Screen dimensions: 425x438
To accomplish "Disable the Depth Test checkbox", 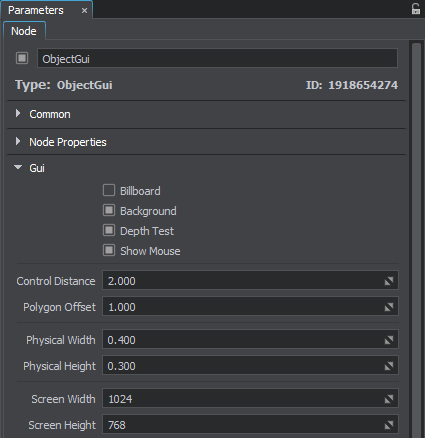I will coord(109,230).
